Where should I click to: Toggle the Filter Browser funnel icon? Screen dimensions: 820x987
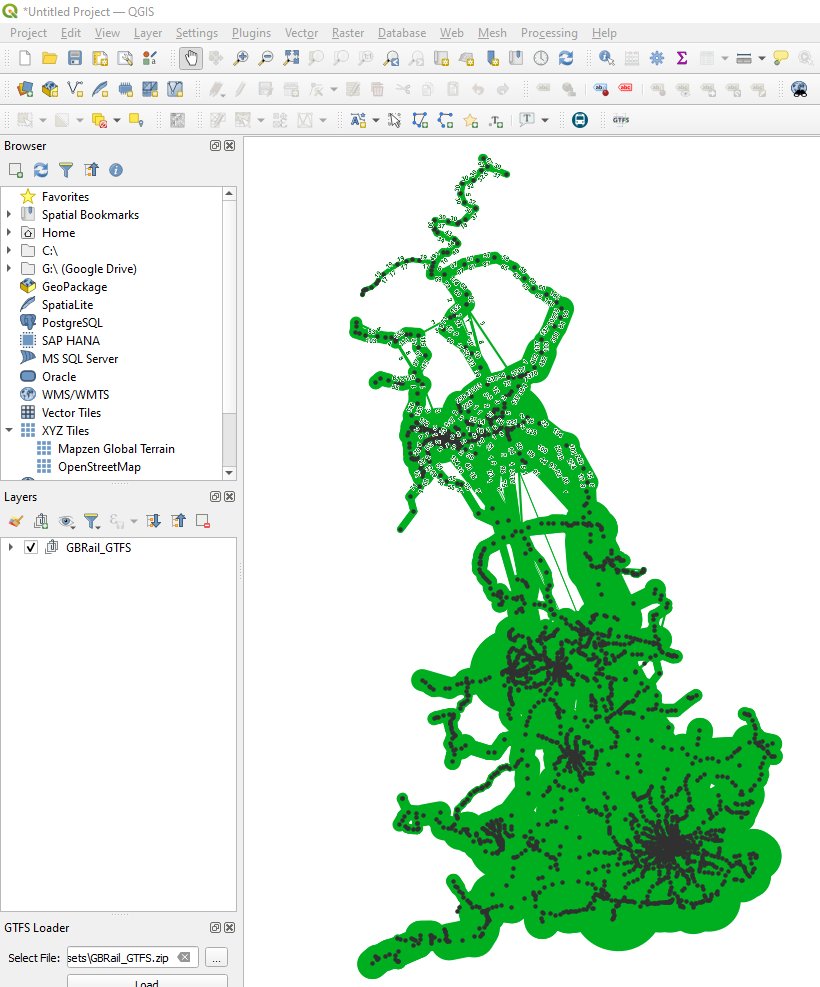67,170
